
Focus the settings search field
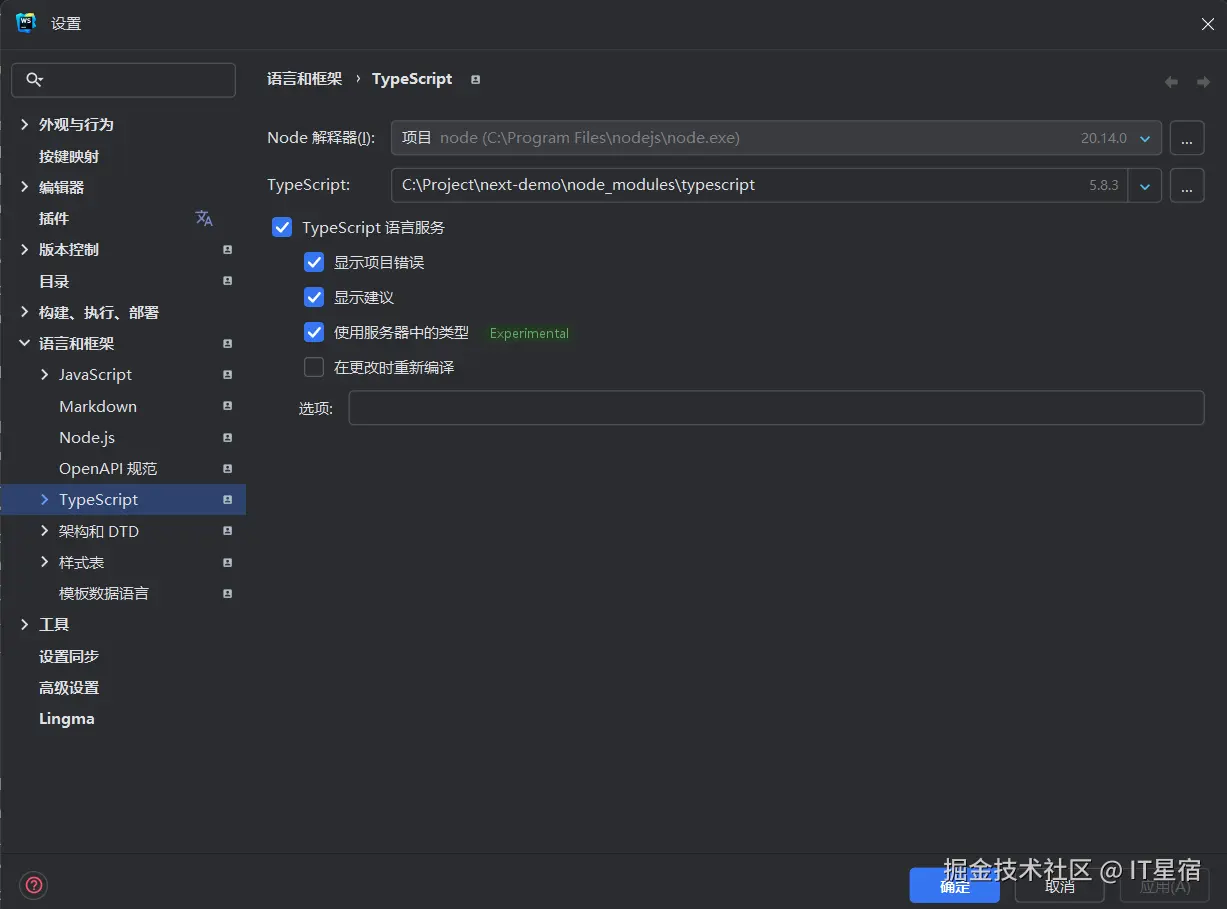click(123, 80)
